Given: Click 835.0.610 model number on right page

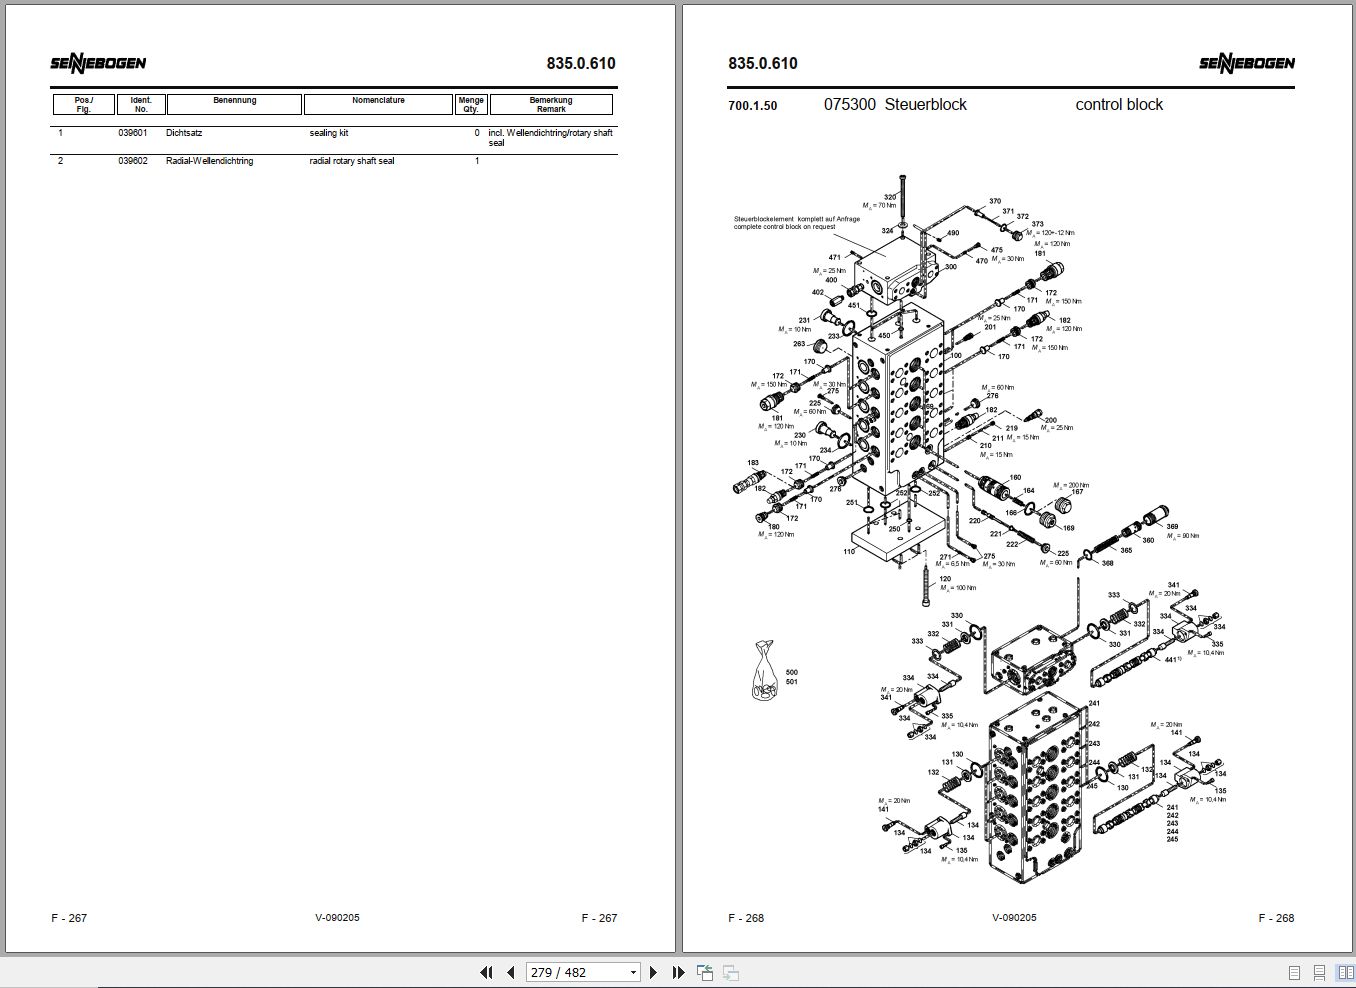Looking at the screenshot, I should click(763, 63).
